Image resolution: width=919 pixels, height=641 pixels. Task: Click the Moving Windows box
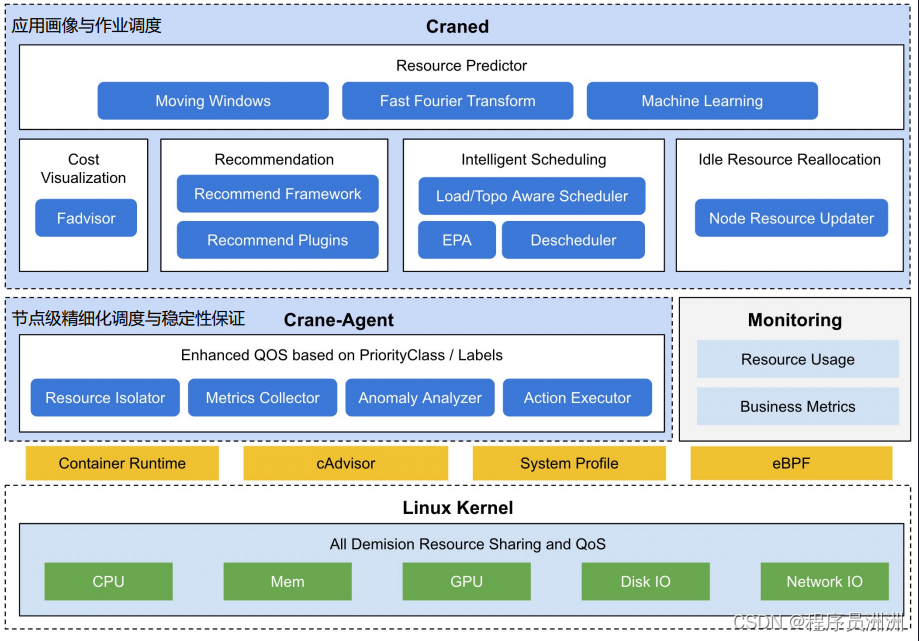(213, 101)
